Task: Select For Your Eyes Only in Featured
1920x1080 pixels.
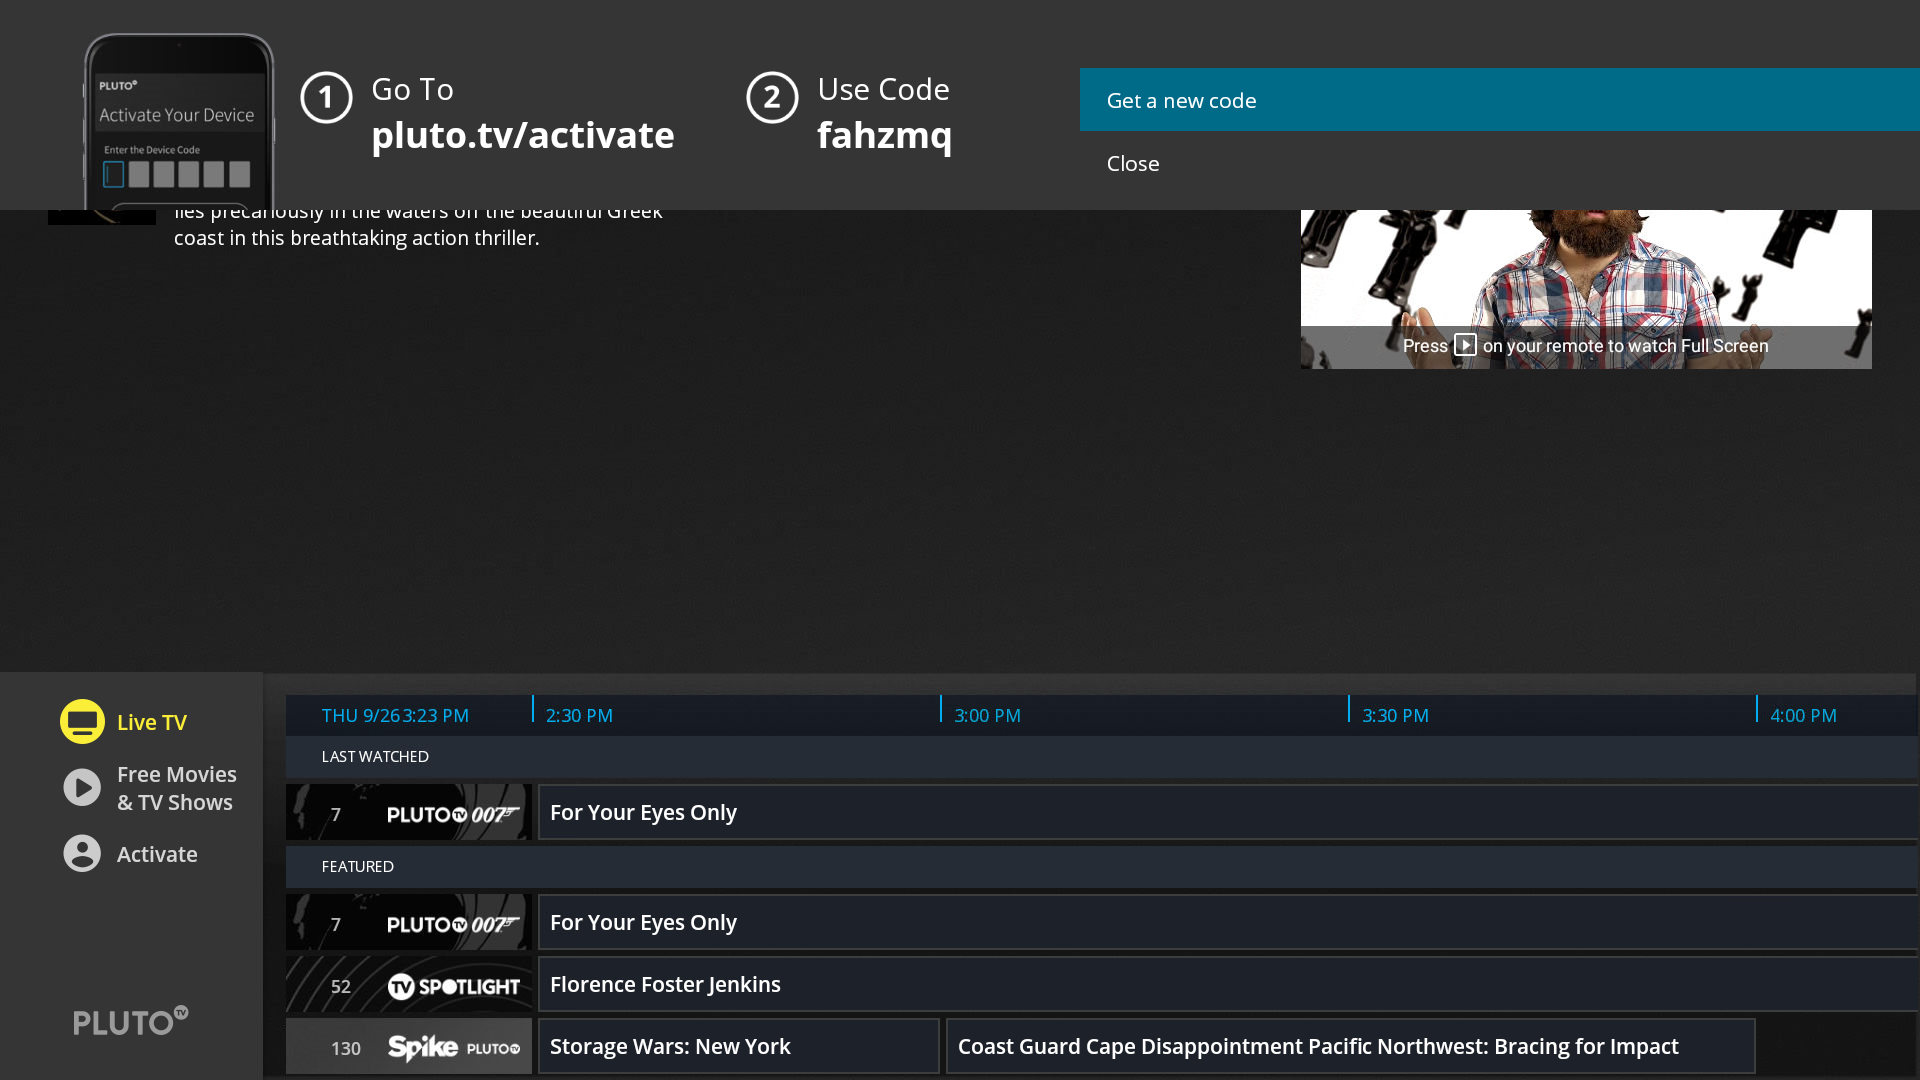Action: click(x=1228, y=922)
